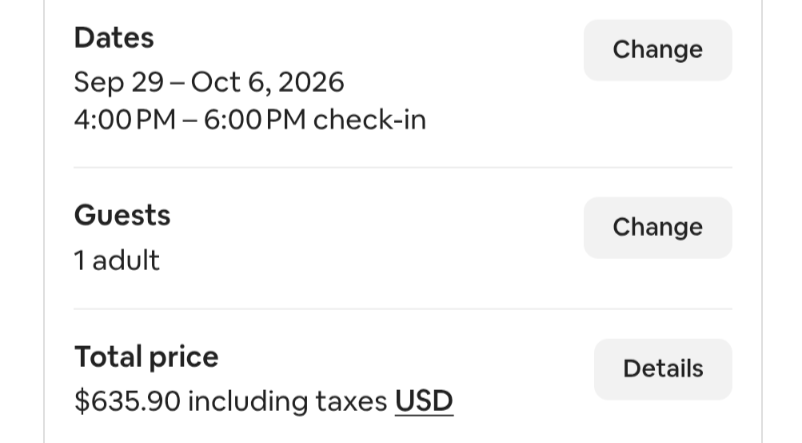
Task: Click the "1 adult" guest count text
Action: click(x=117, y=260)
